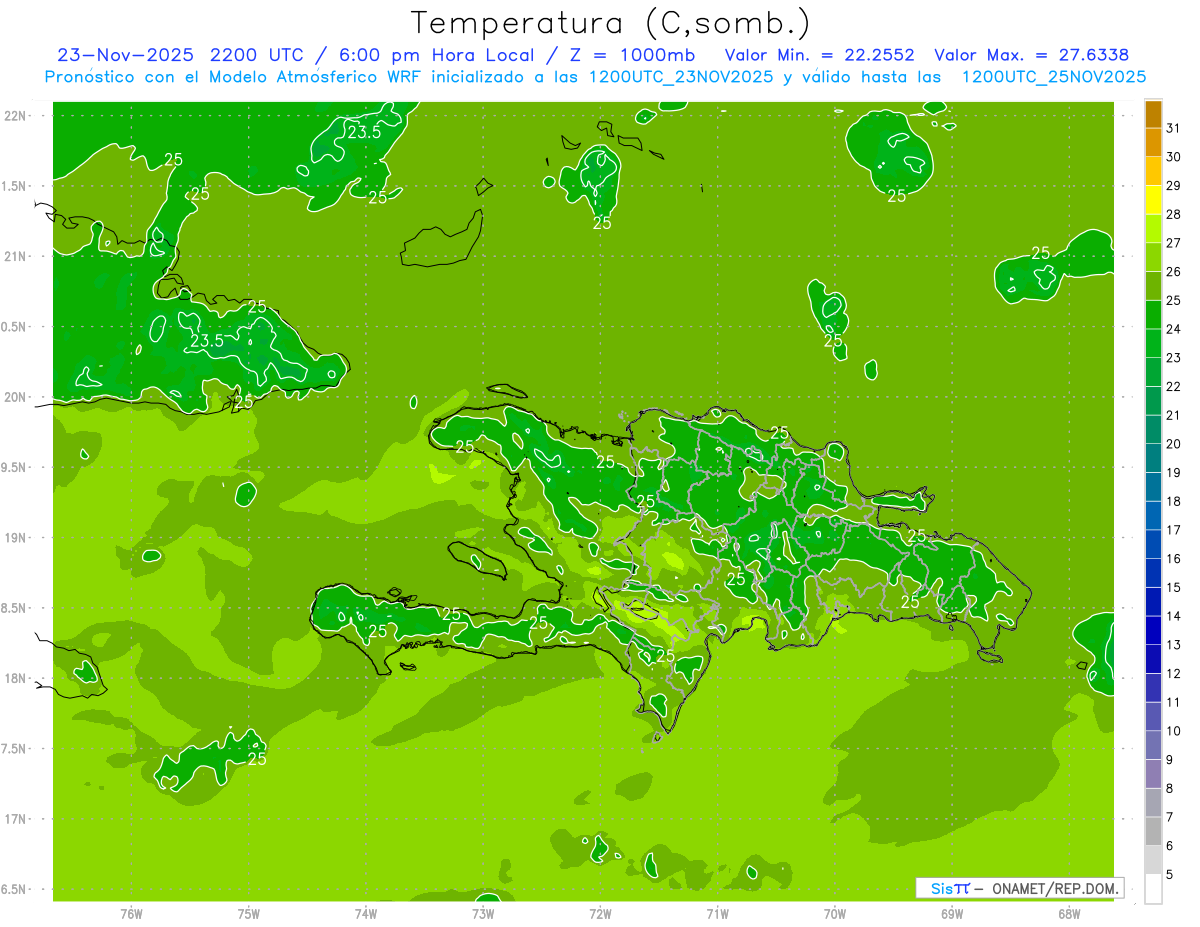Image resolution: width=1200 pixels, height=927 pixels.
Task: Click the '30' value on color scale
Action: click(1174, 157)
